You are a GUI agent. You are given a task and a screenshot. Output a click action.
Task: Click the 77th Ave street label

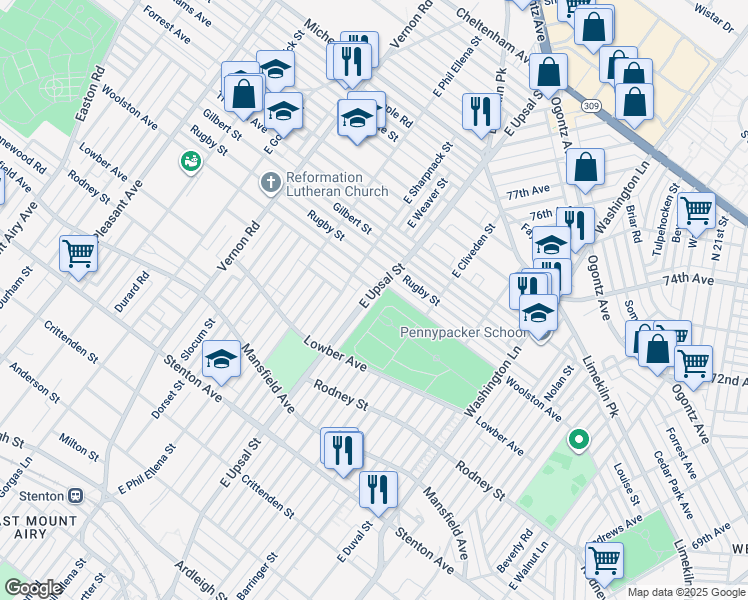coord(528,192)
